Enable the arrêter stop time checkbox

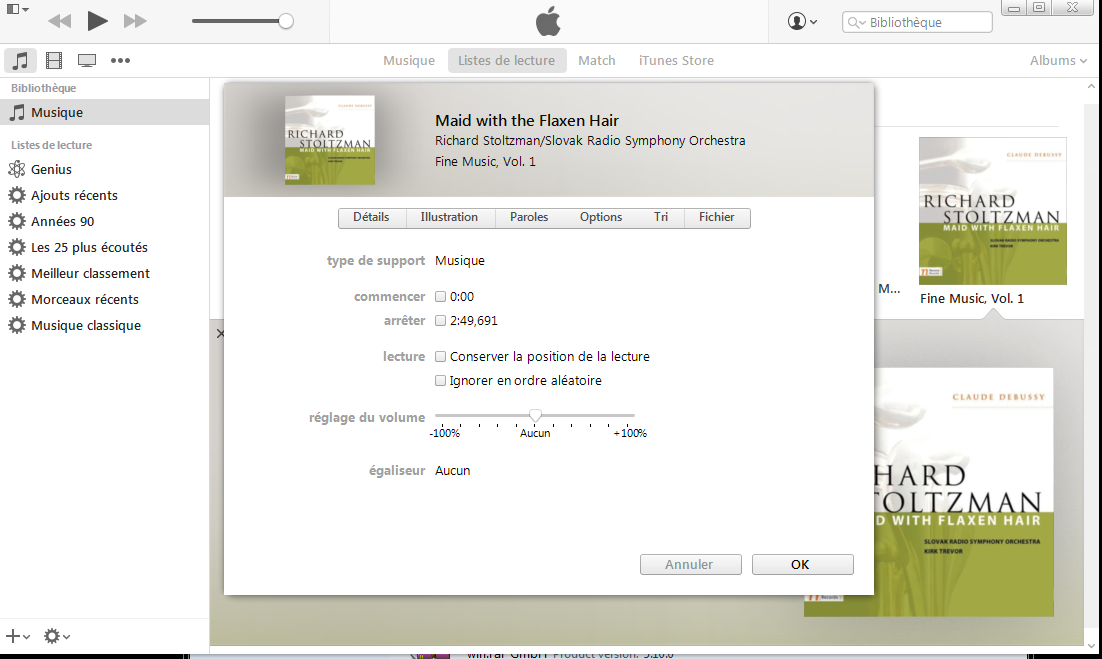(441, 320)
